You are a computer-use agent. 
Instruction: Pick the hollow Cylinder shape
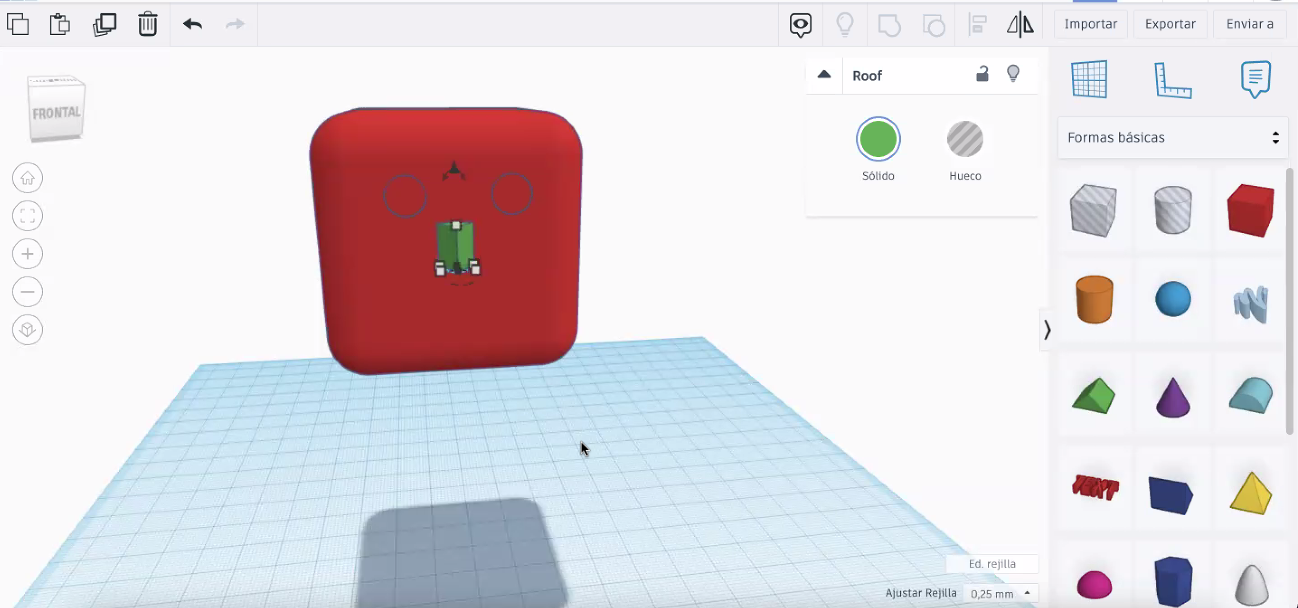1173,210
